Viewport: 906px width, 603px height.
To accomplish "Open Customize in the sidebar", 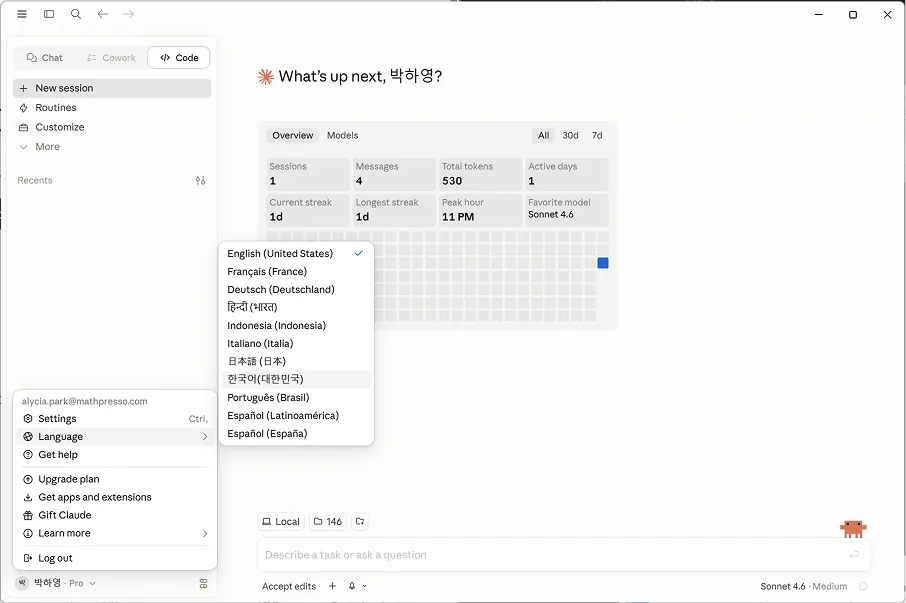I will (x=112, y=127).
